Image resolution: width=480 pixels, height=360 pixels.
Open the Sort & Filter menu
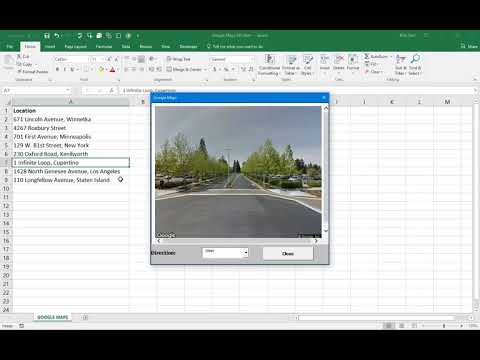(x=400, y=65)
